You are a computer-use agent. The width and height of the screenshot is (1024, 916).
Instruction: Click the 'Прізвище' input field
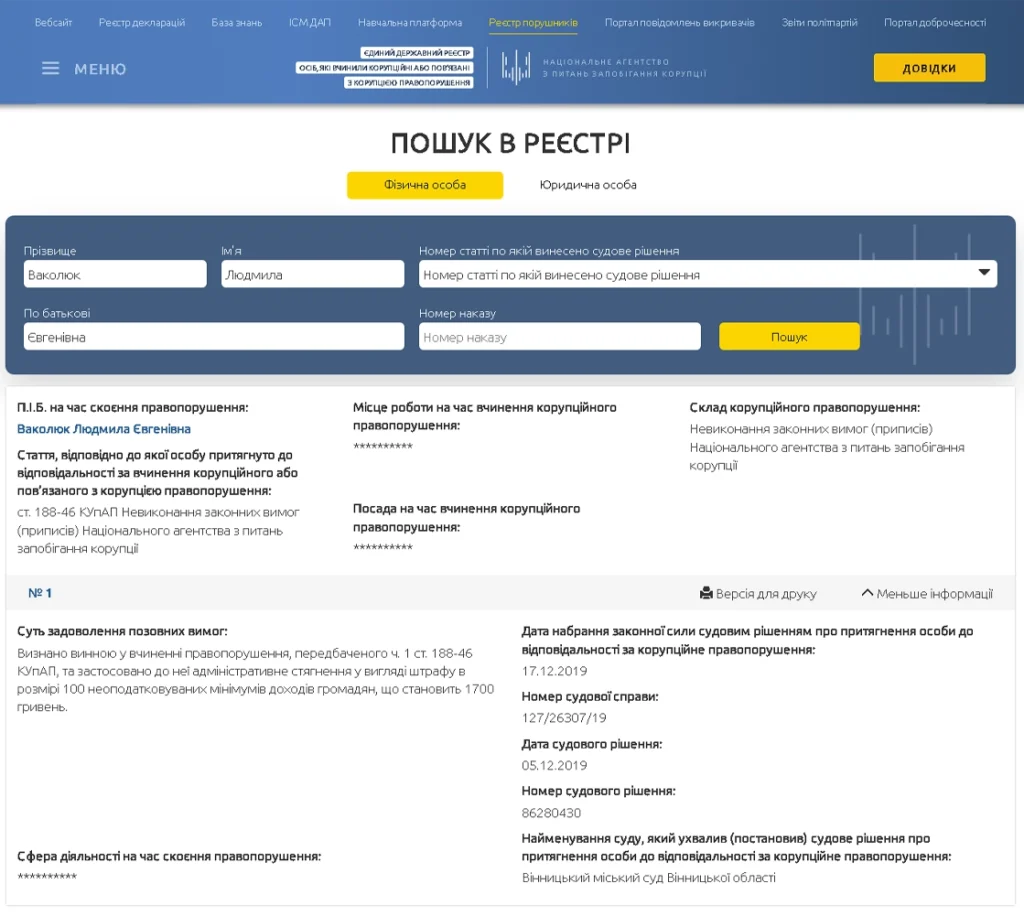point(115,274)
